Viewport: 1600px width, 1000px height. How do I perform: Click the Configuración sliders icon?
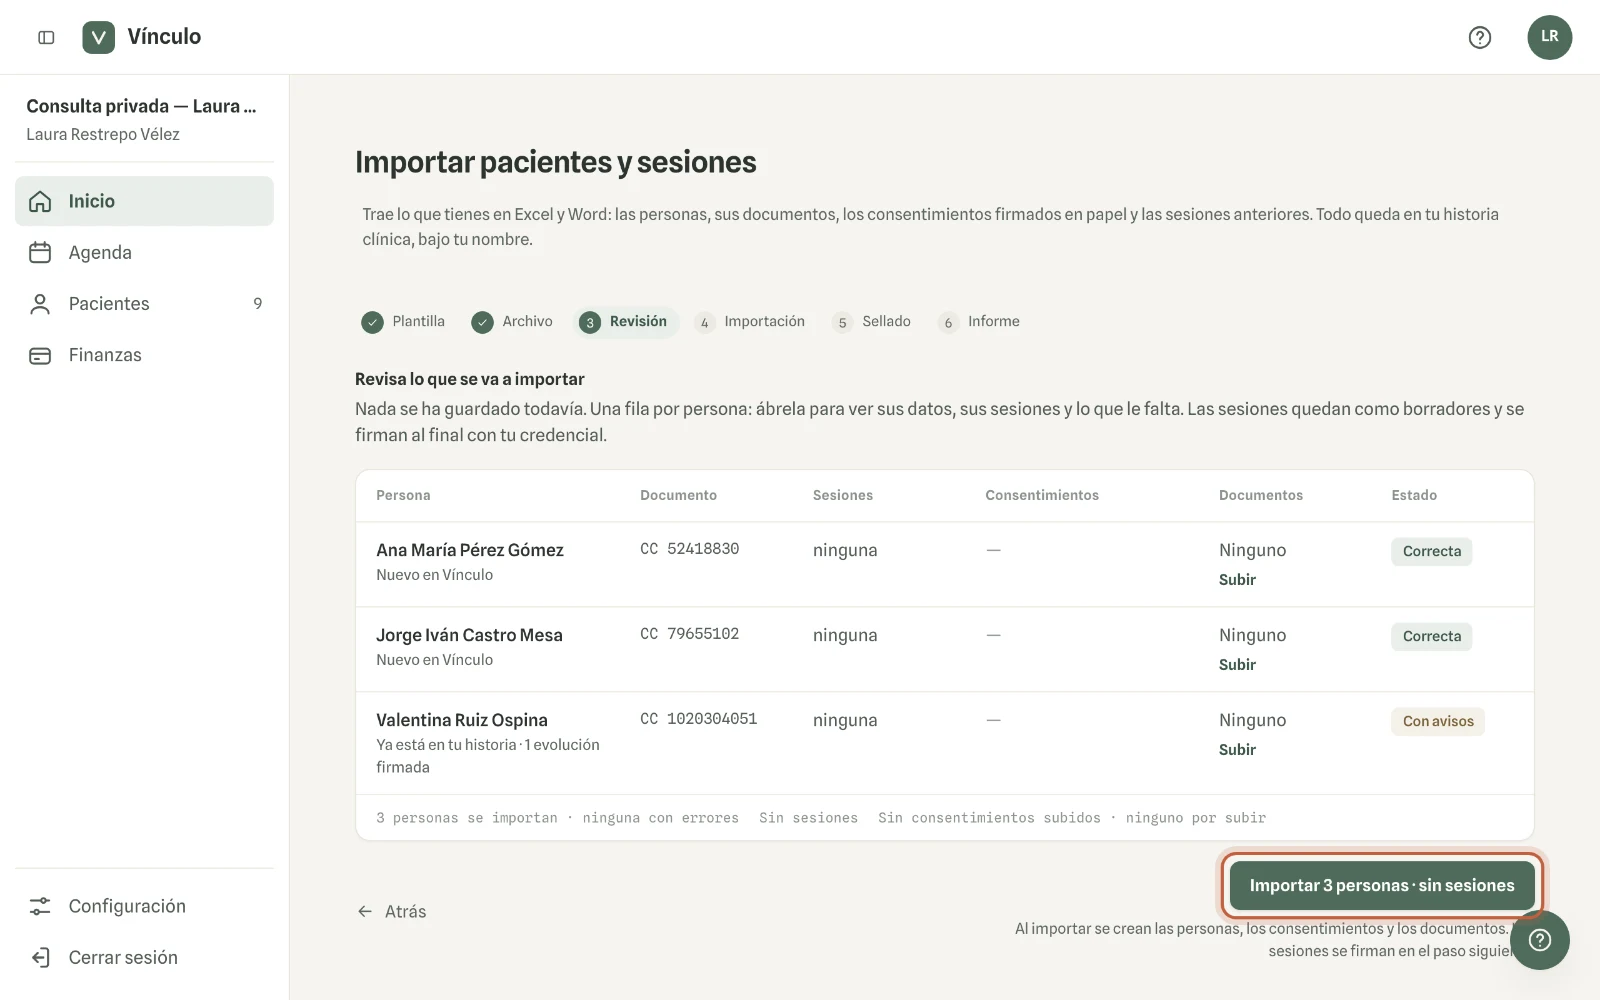click(x=40, y=906)
